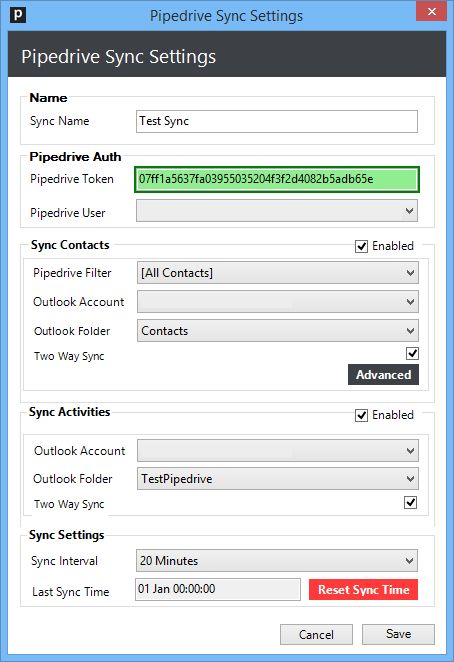This screenshot has width=454, height=662.
Task: Click the Last Sync Time label
Action: tap(71, 592)
